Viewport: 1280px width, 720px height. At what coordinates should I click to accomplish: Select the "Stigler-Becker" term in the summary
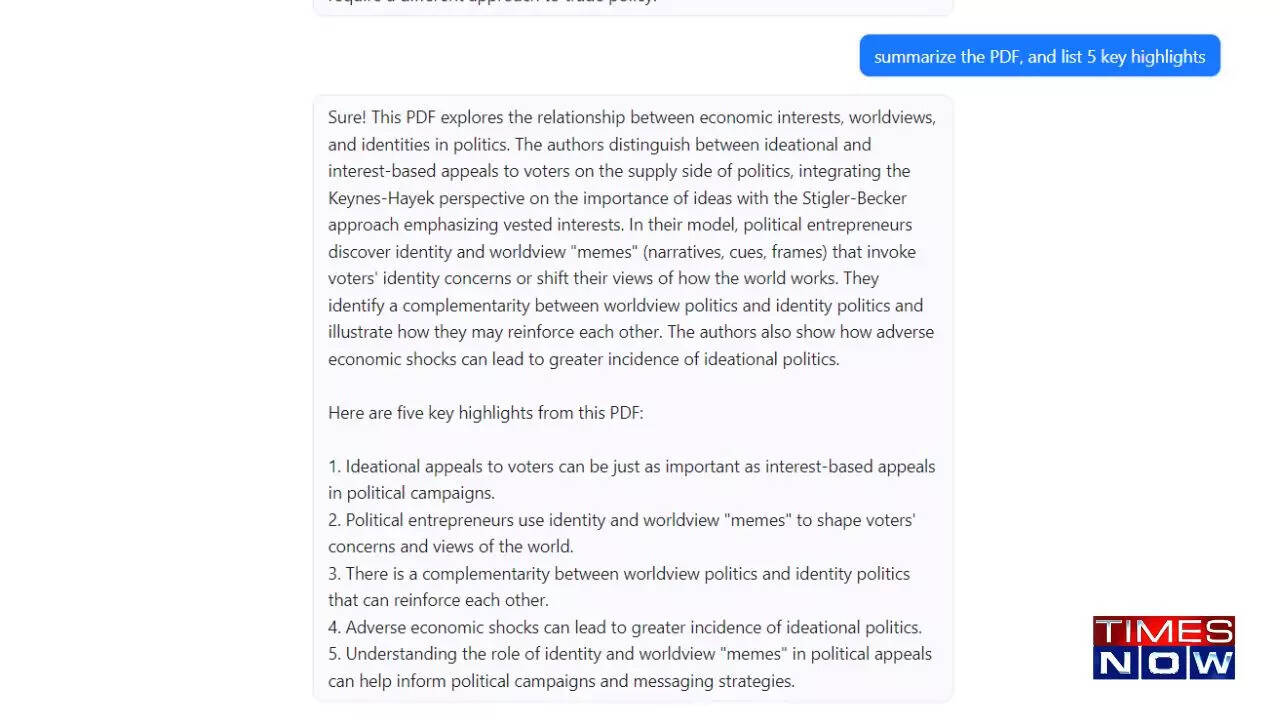854,198
